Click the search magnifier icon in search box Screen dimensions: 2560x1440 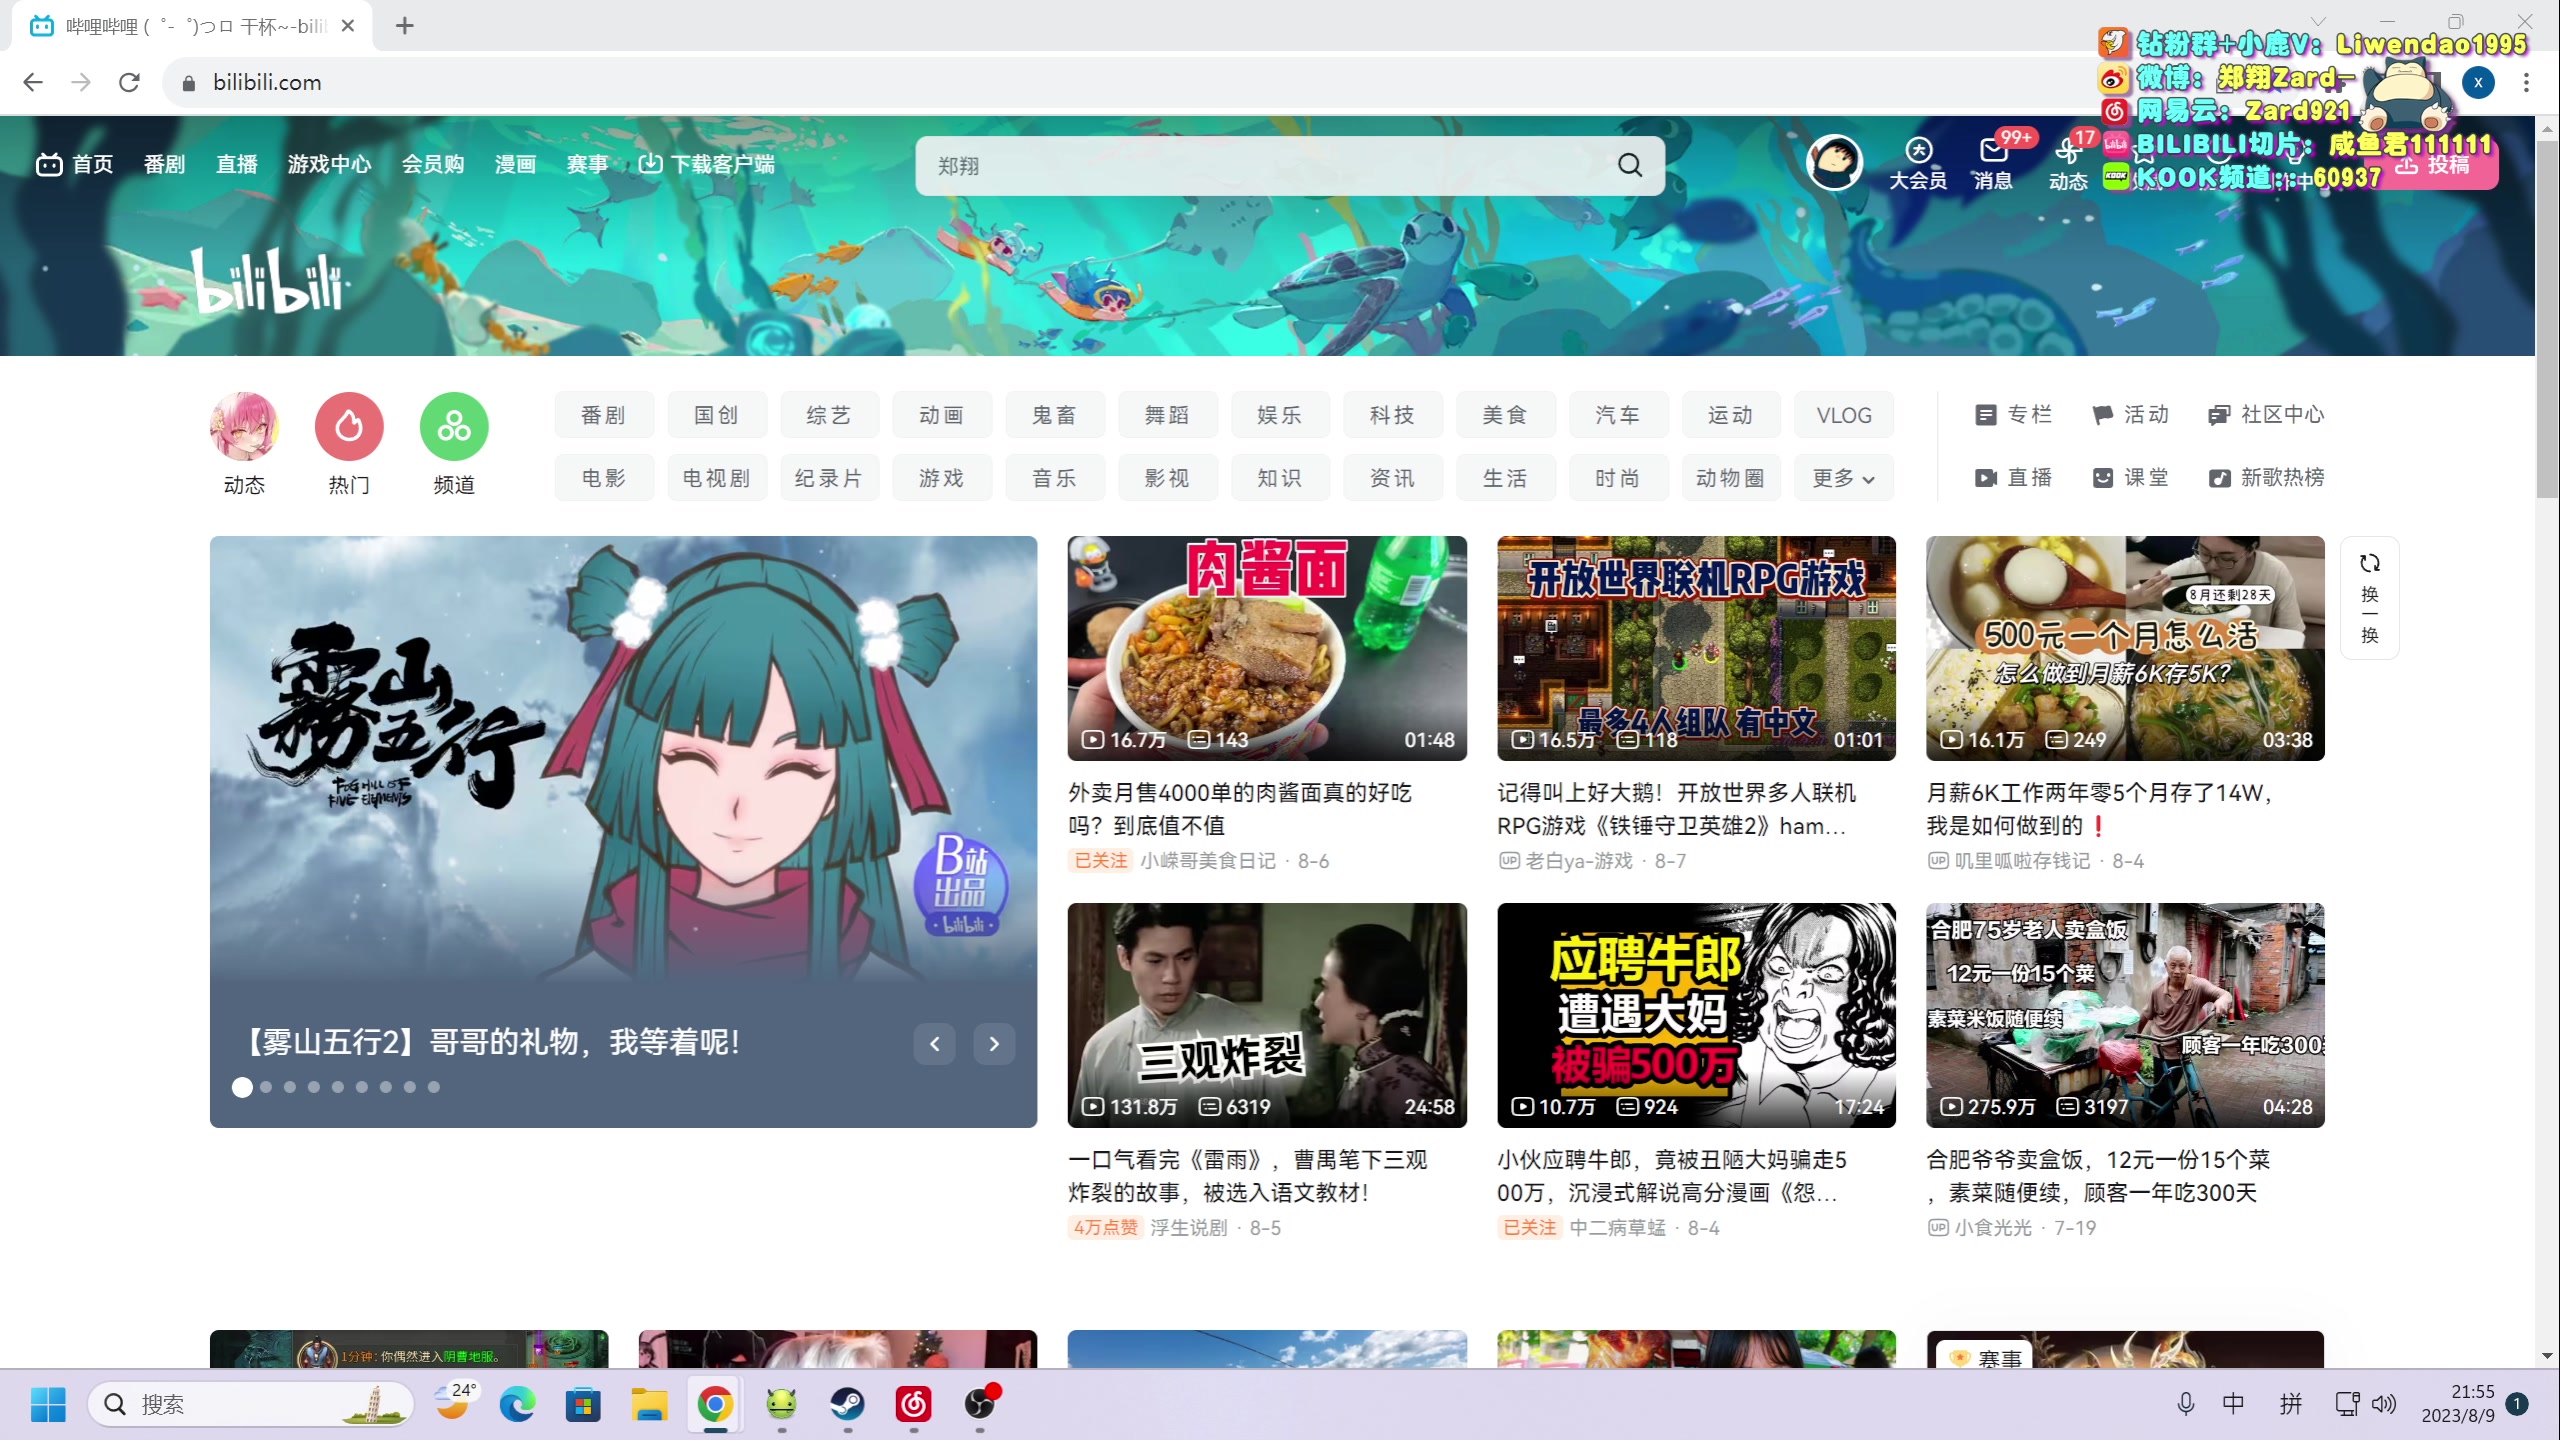coord(1630,165)
